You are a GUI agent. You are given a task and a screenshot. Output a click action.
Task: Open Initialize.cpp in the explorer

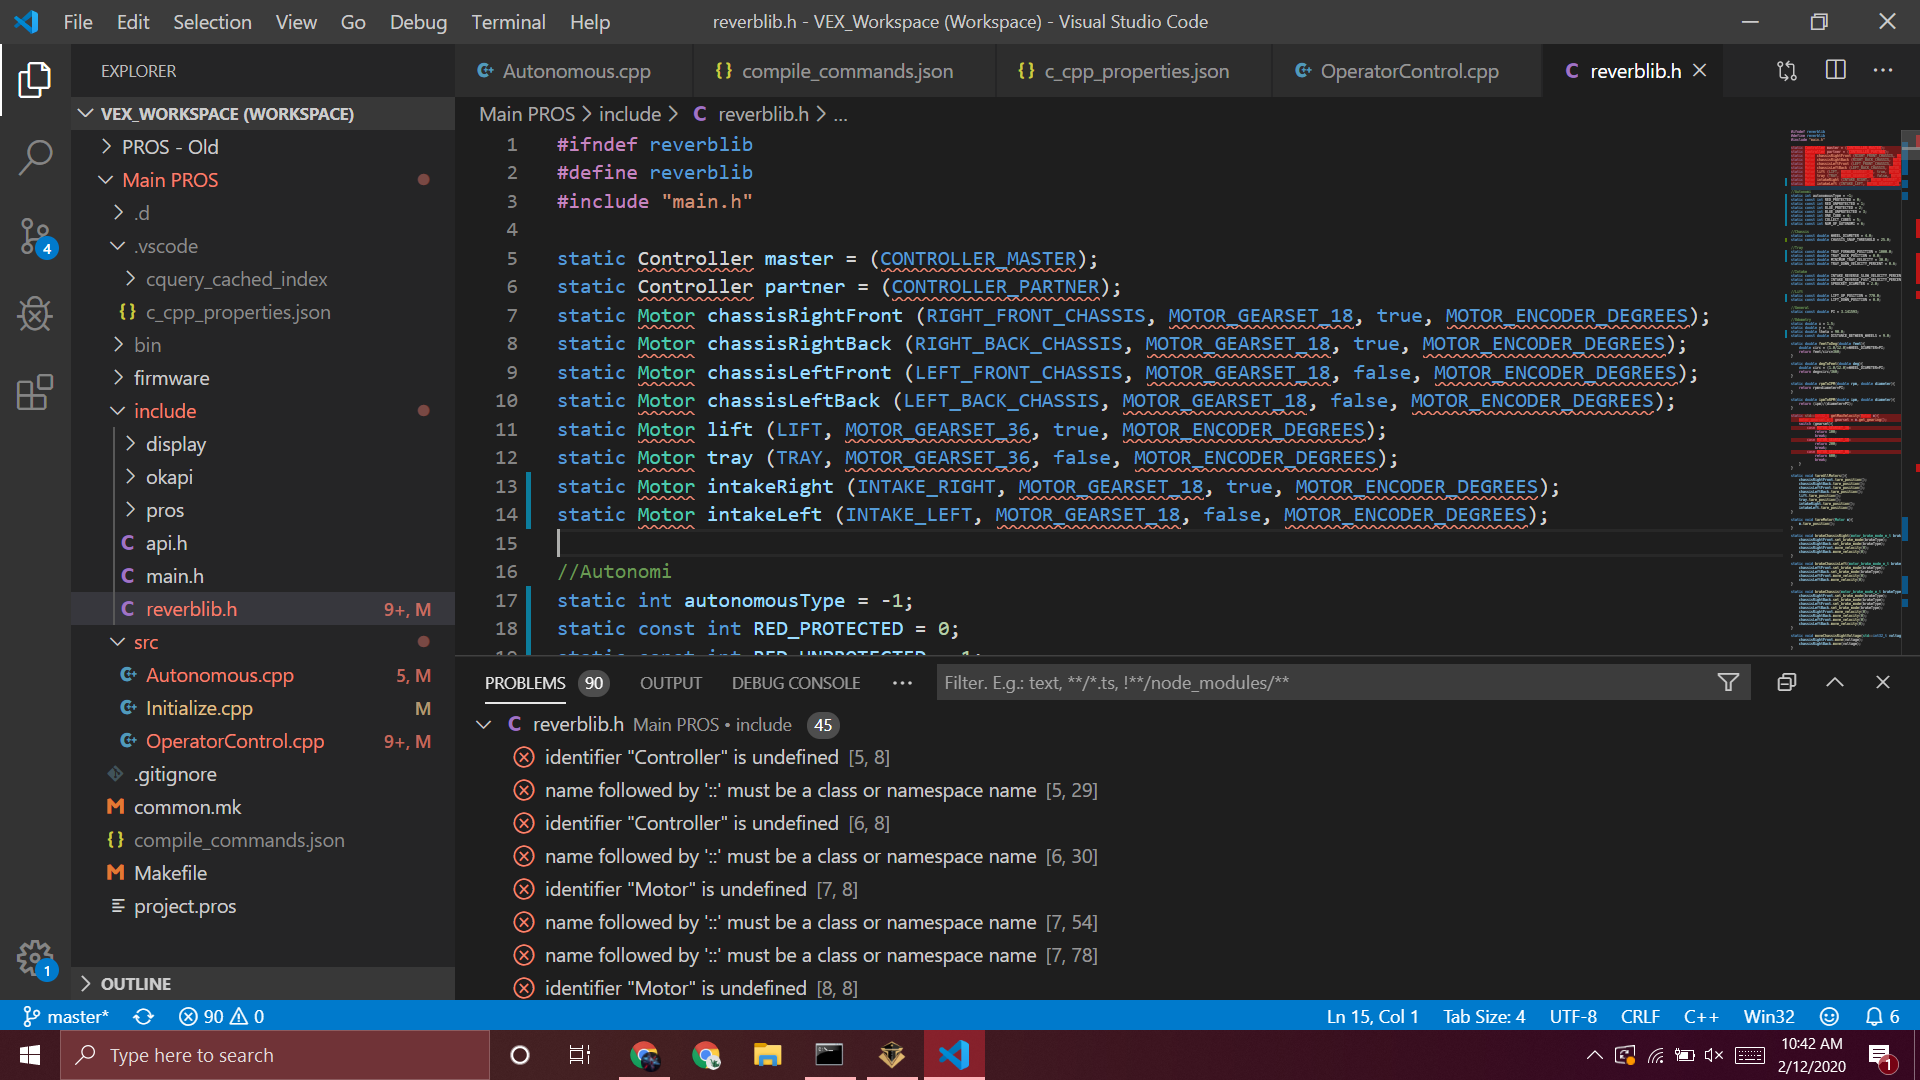[199, 708]
